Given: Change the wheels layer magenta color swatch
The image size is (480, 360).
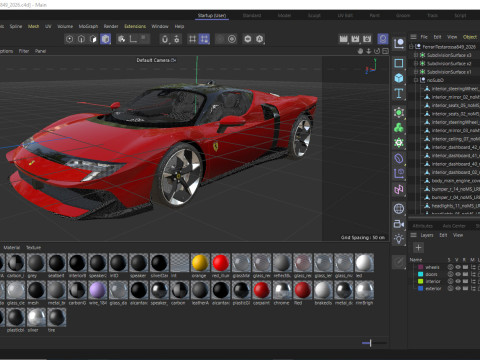Looking at the screenshot, I should point(421,267).
